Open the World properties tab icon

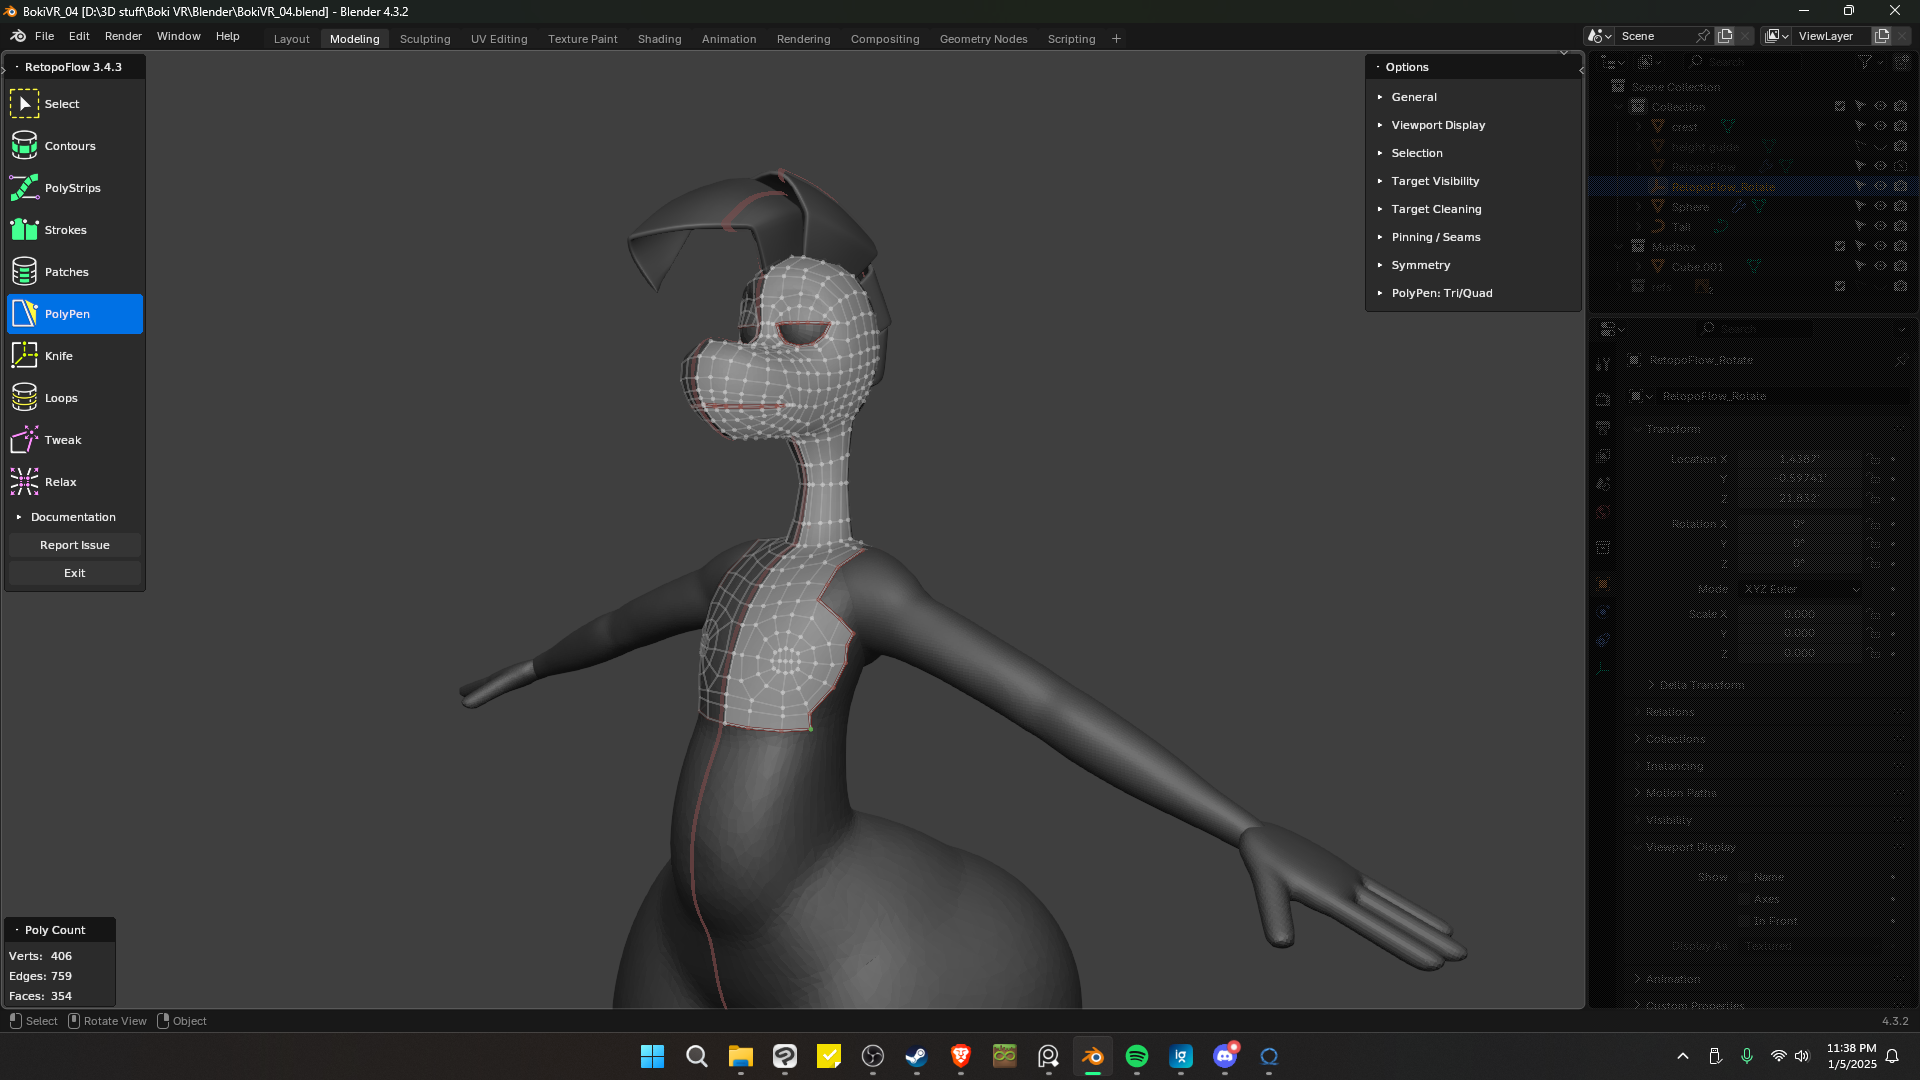click(x=1603, y=512)
